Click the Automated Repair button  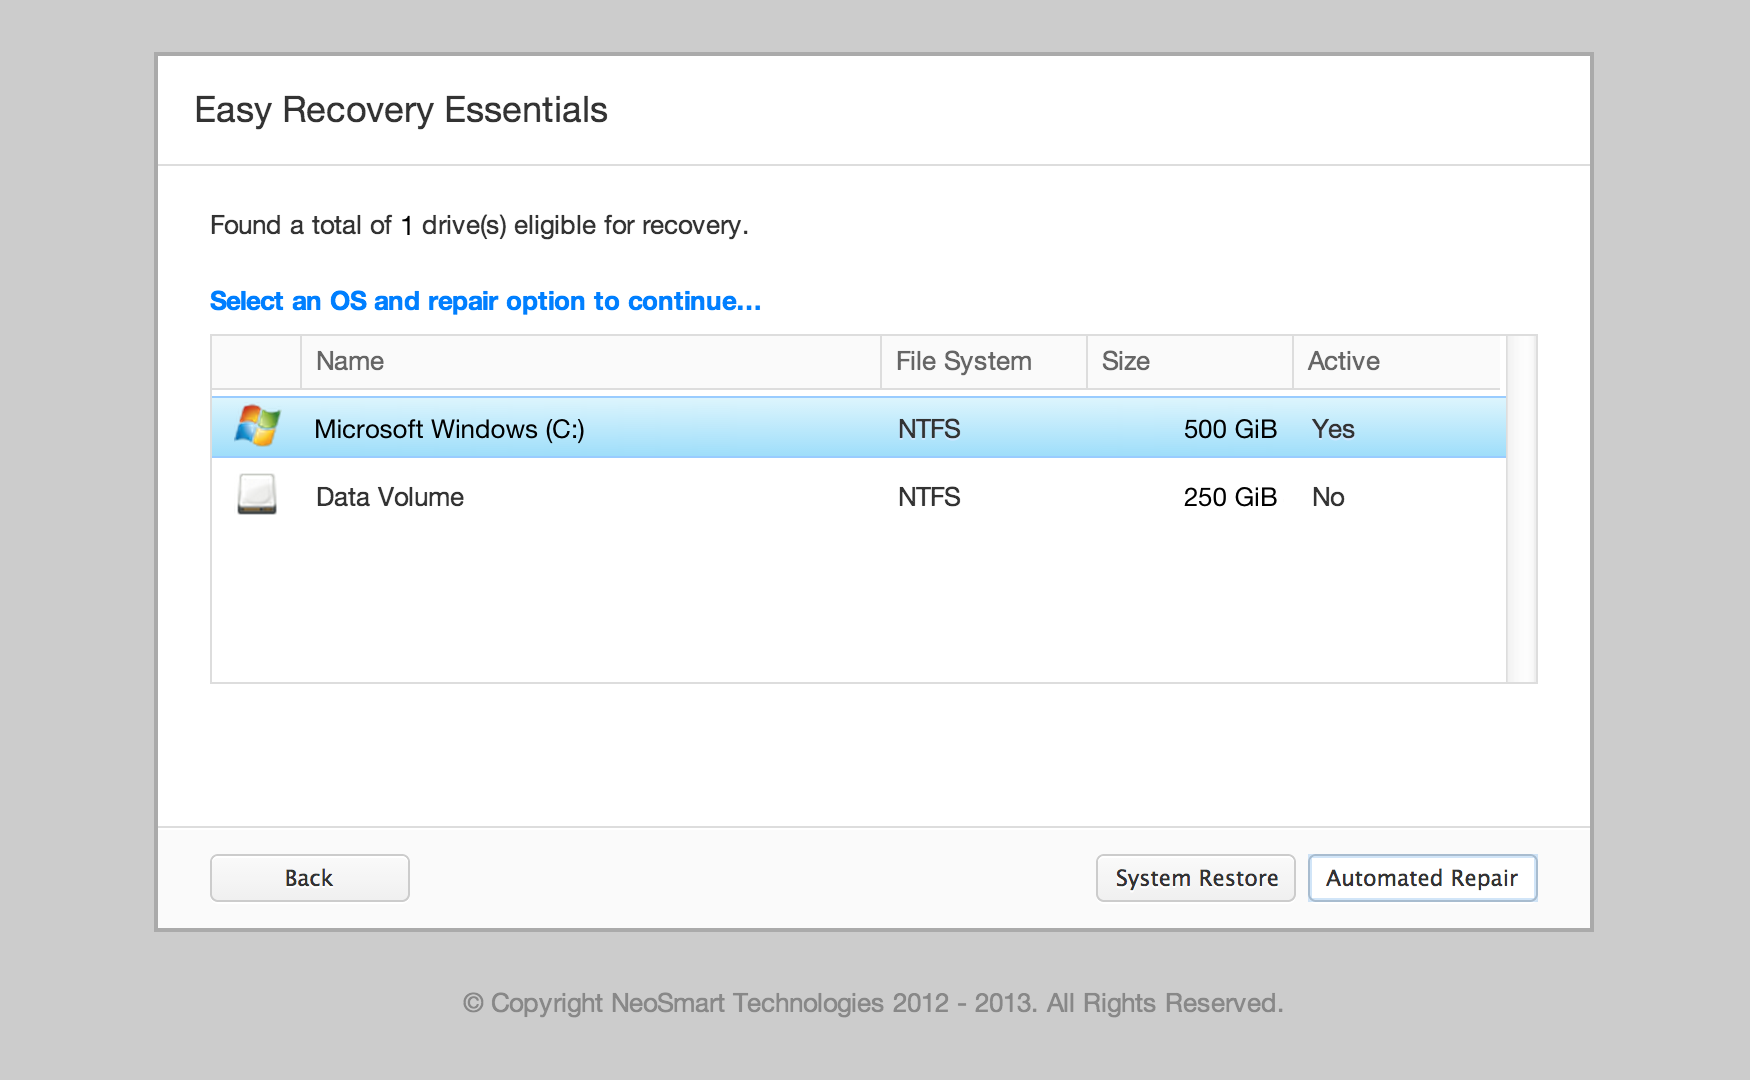1422,878
